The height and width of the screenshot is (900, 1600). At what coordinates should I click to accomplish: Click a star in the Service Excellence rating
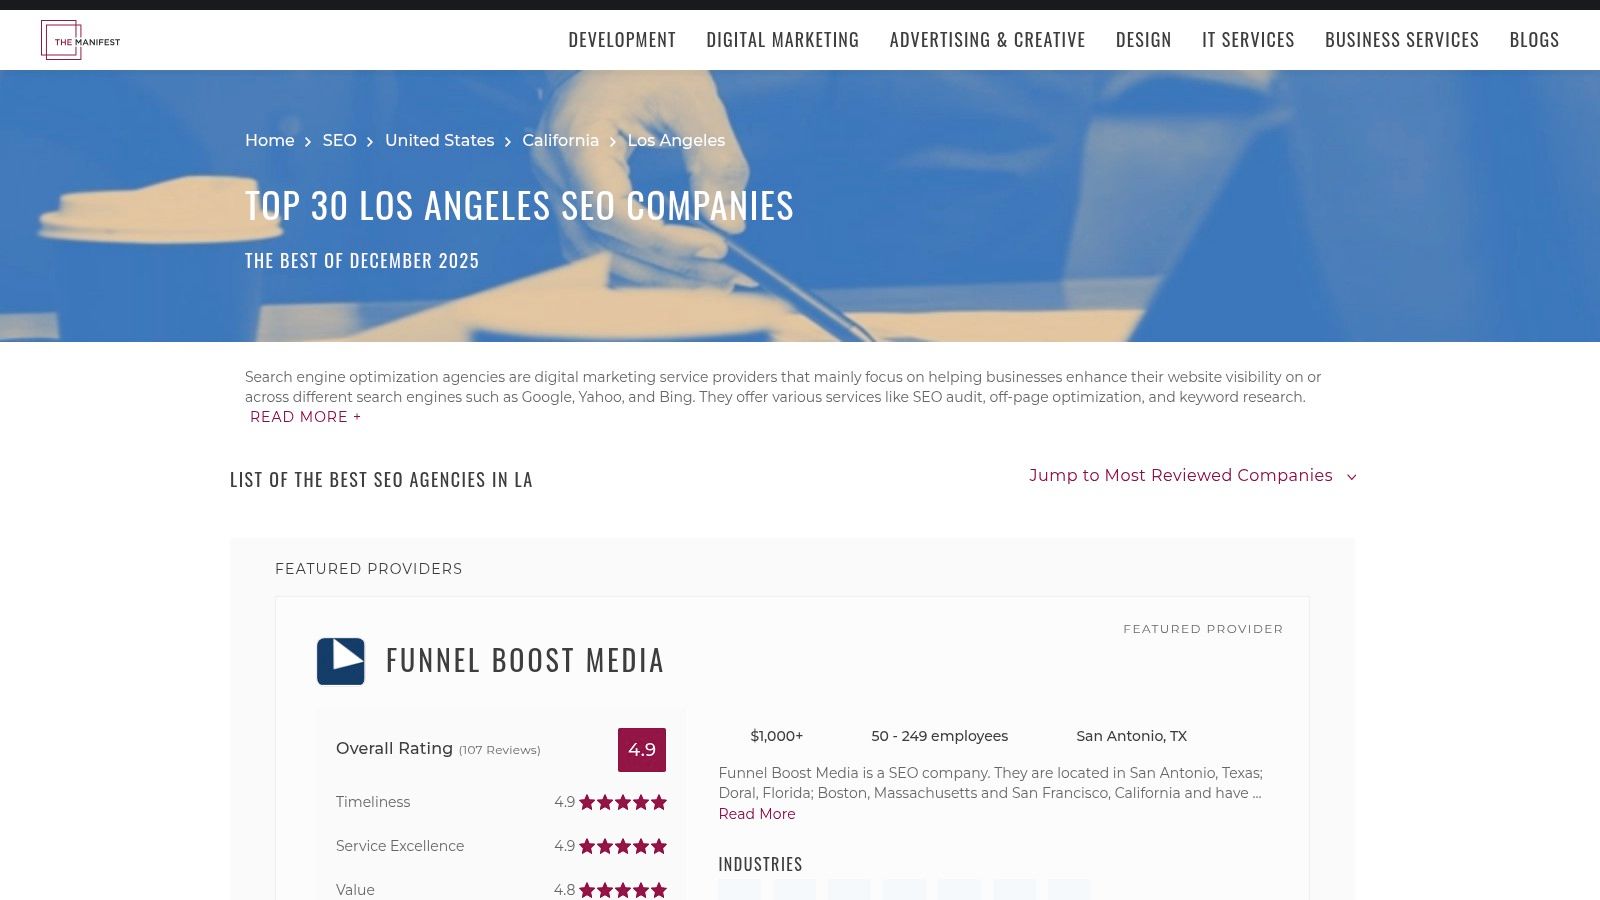pos(625,846)
